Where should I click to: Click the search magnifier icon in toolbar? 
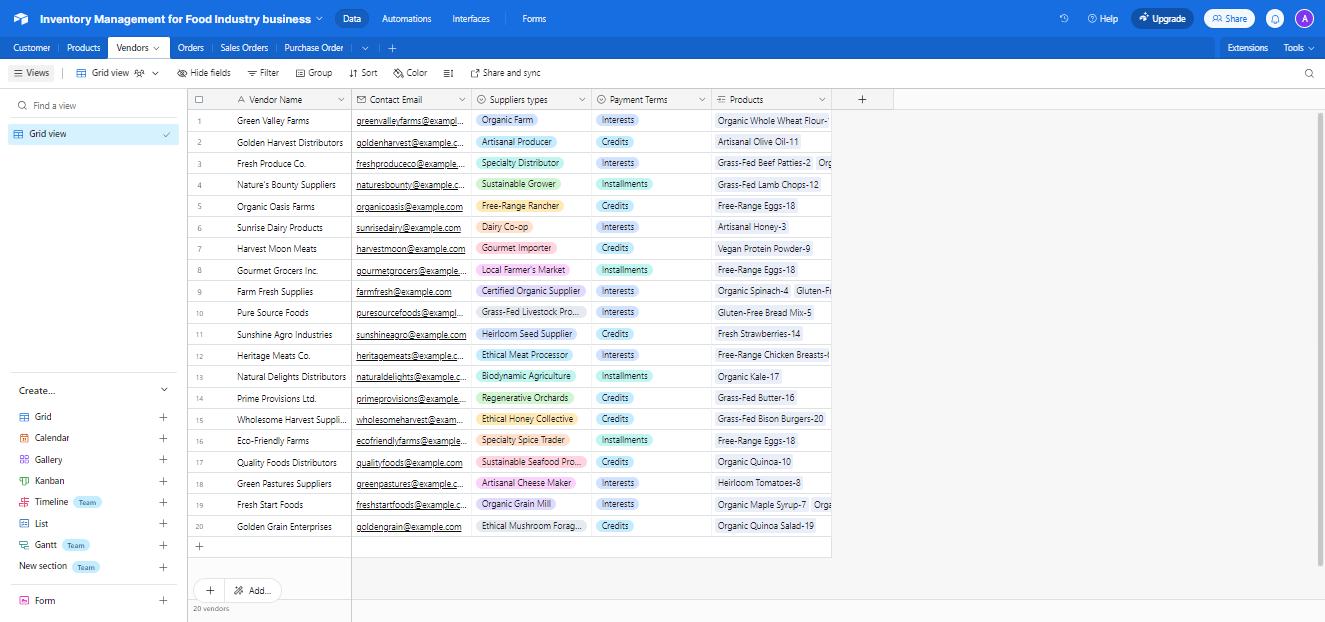point(1309,73)
